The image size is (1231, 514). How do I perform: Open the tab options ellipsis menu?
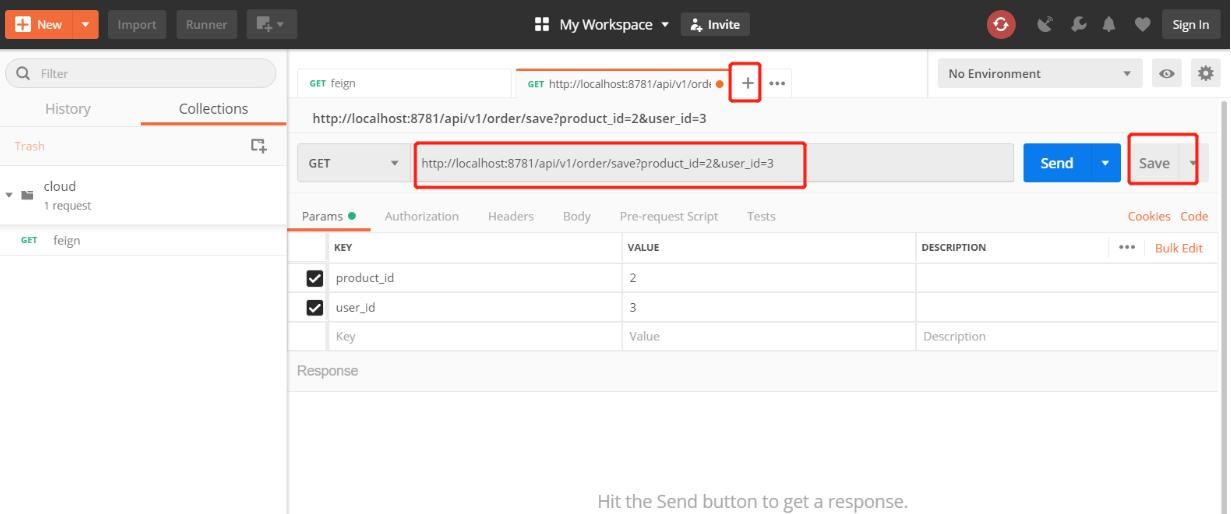click(x=777, y=83)
